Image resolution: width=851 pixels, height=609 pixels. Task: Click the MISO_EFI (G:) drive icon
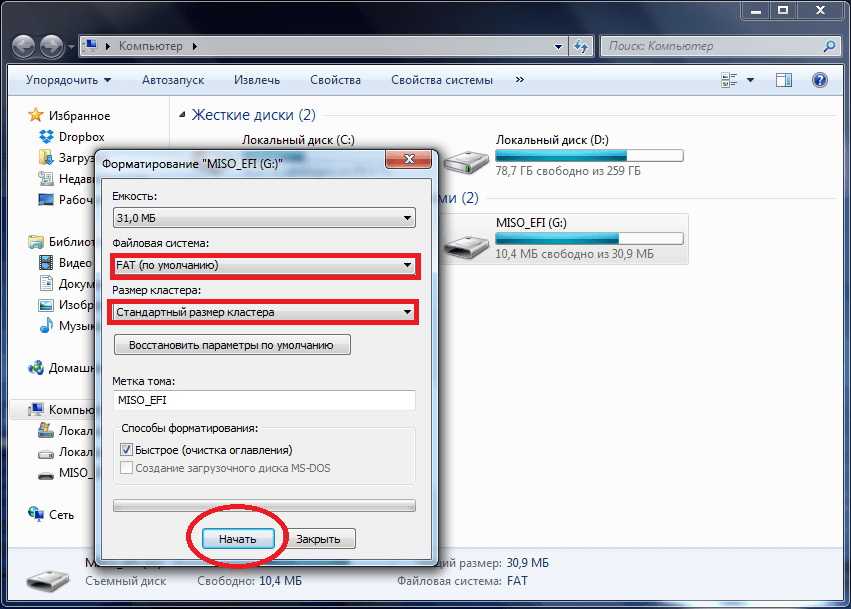pyautogui.click(x=467, y=245)
